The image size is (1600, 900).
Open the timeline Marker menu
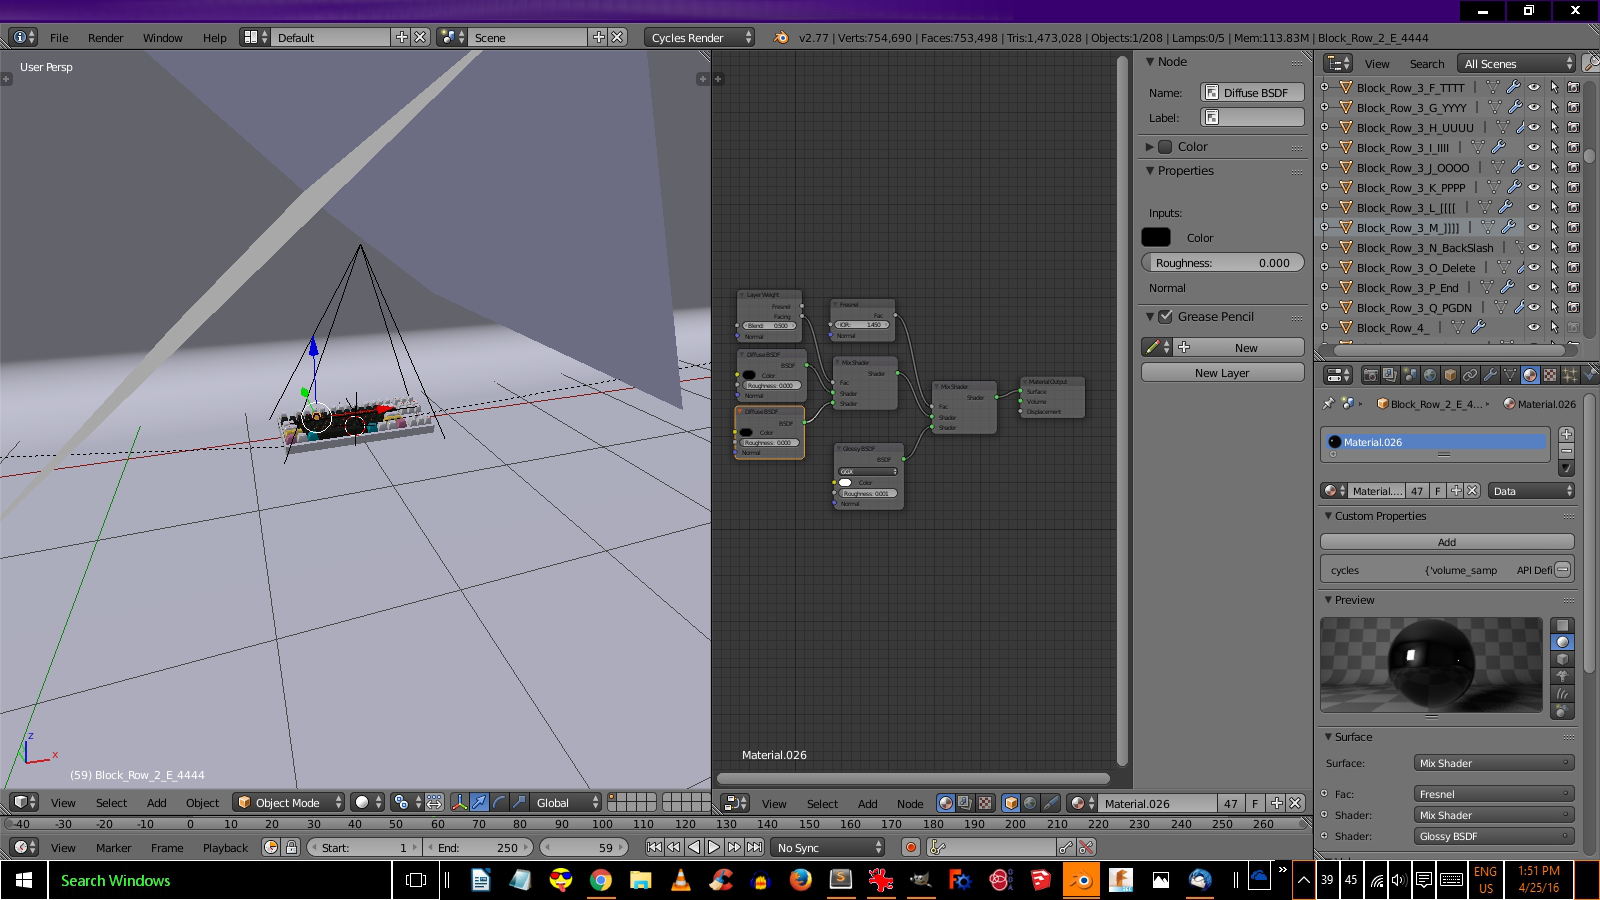pos(113,848)
